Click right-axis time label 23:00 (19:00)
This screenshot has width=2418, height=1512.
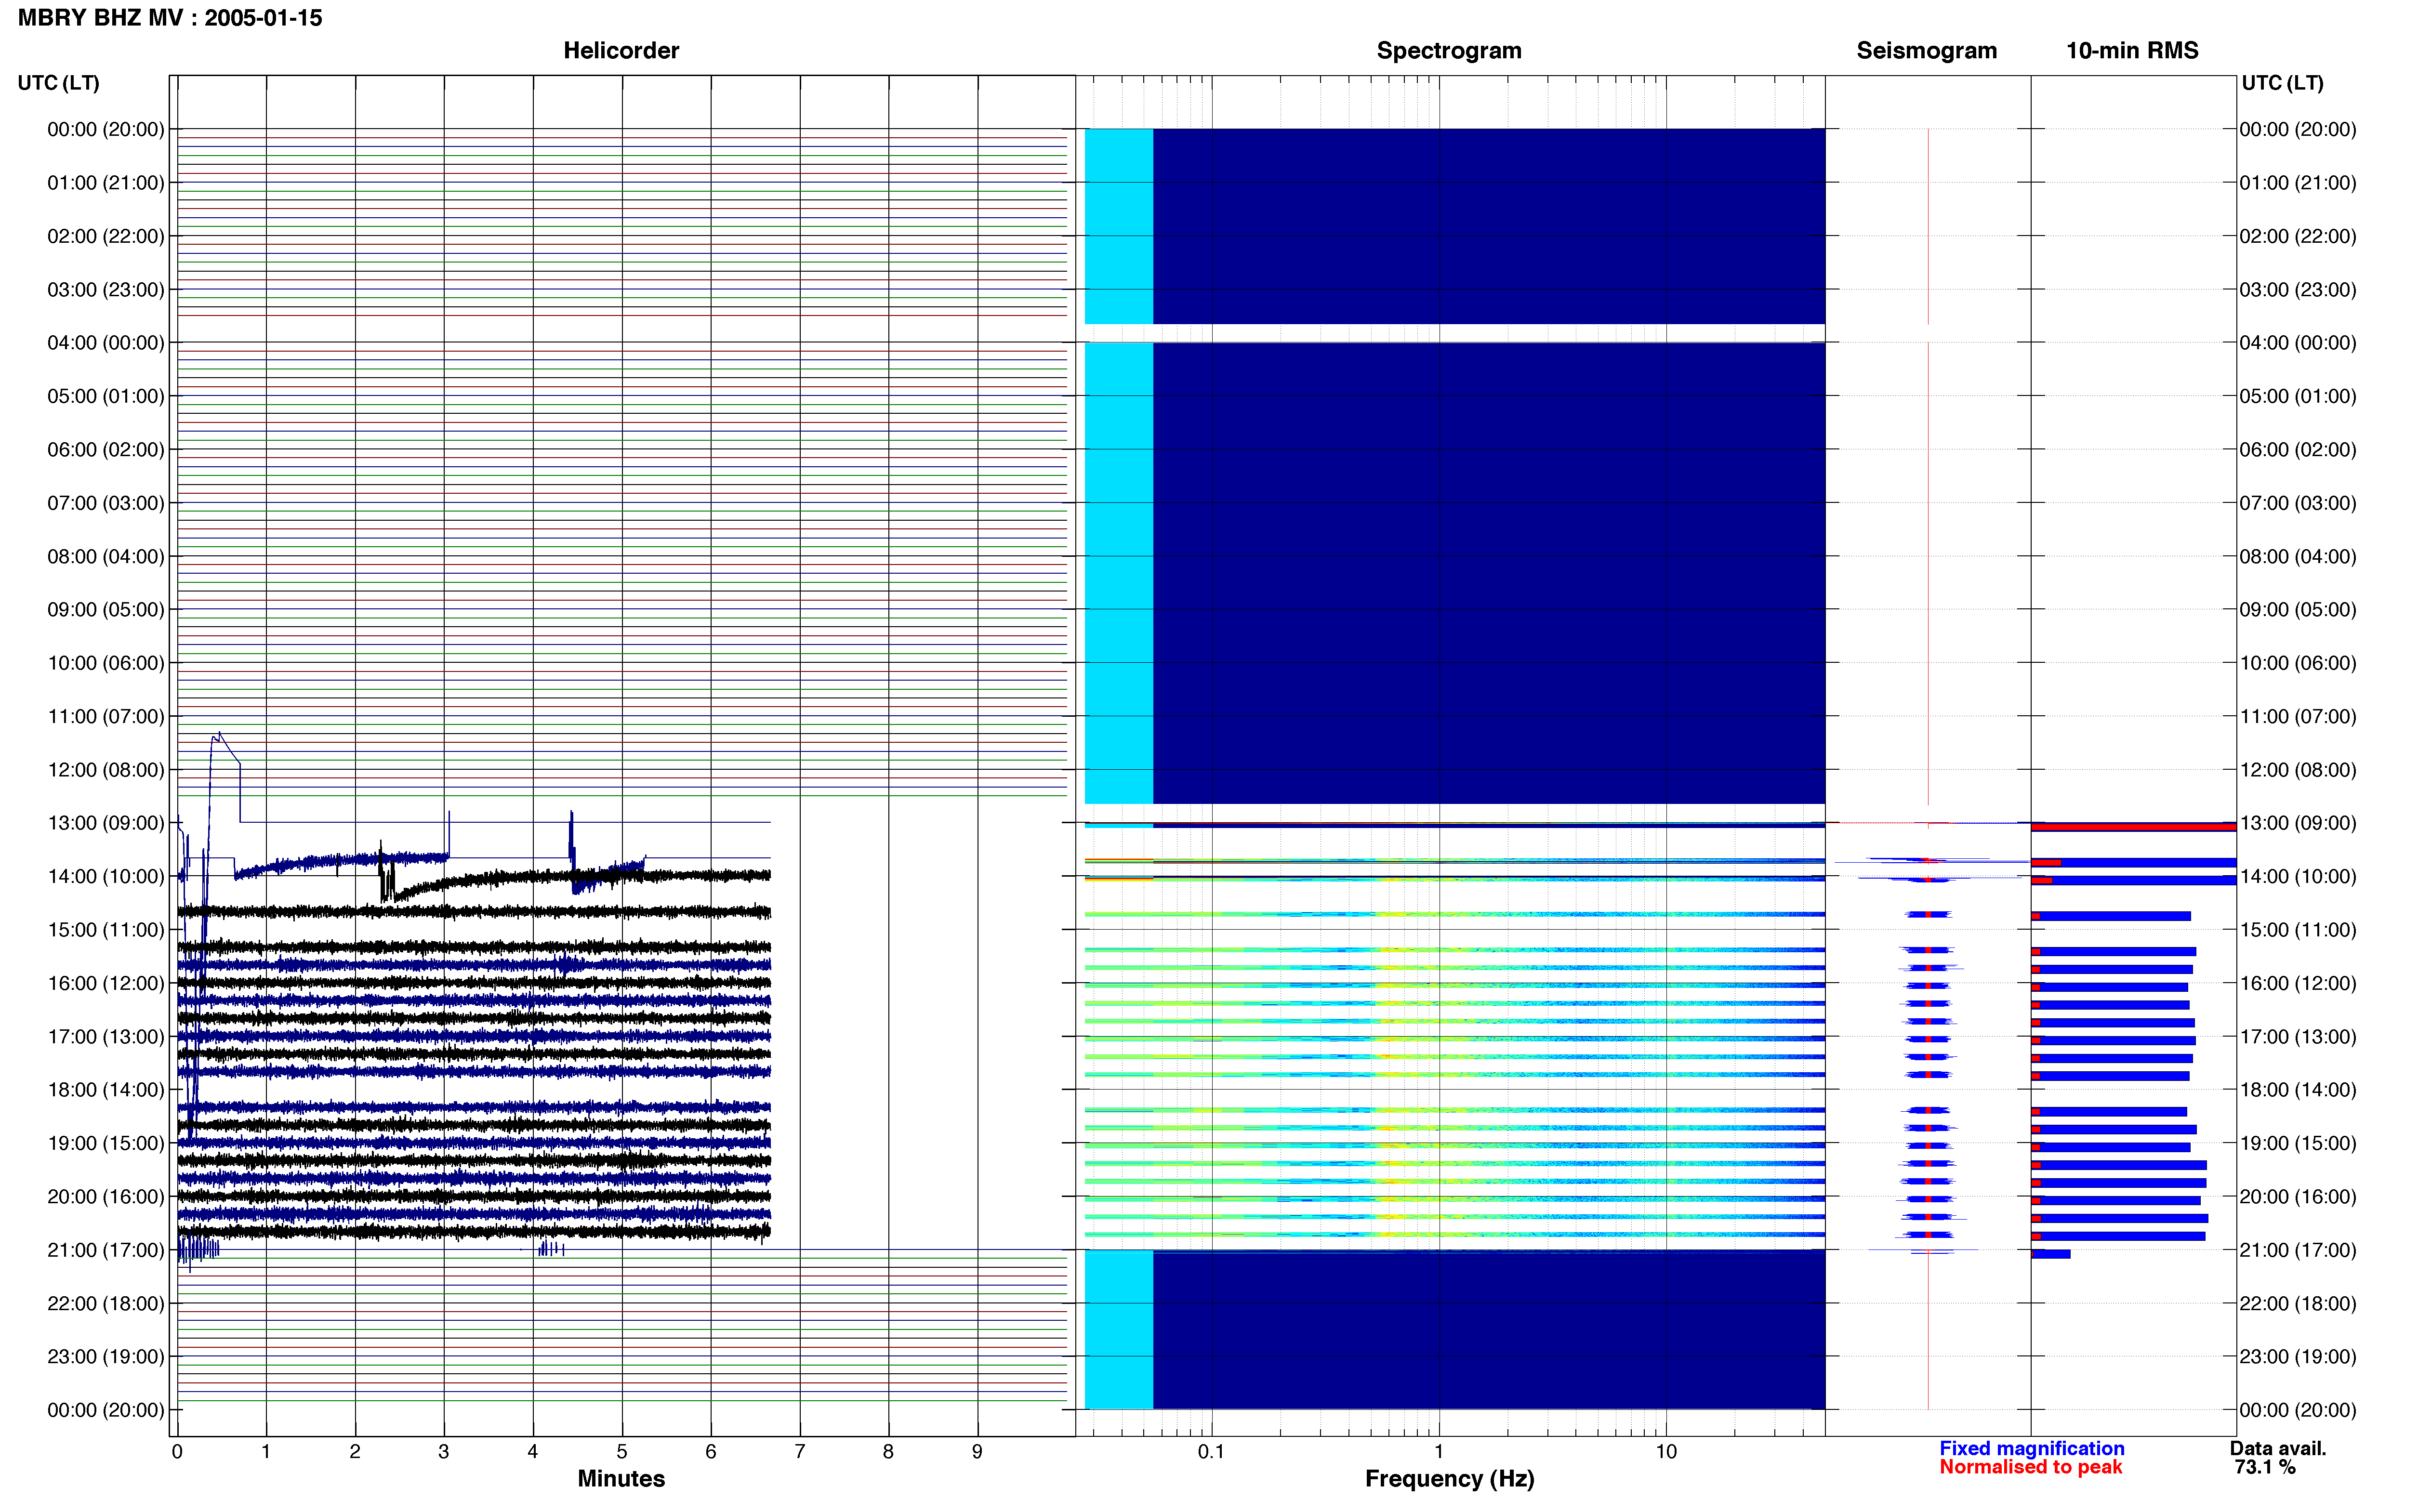pyautogui.click(x=2298, y=1357)
